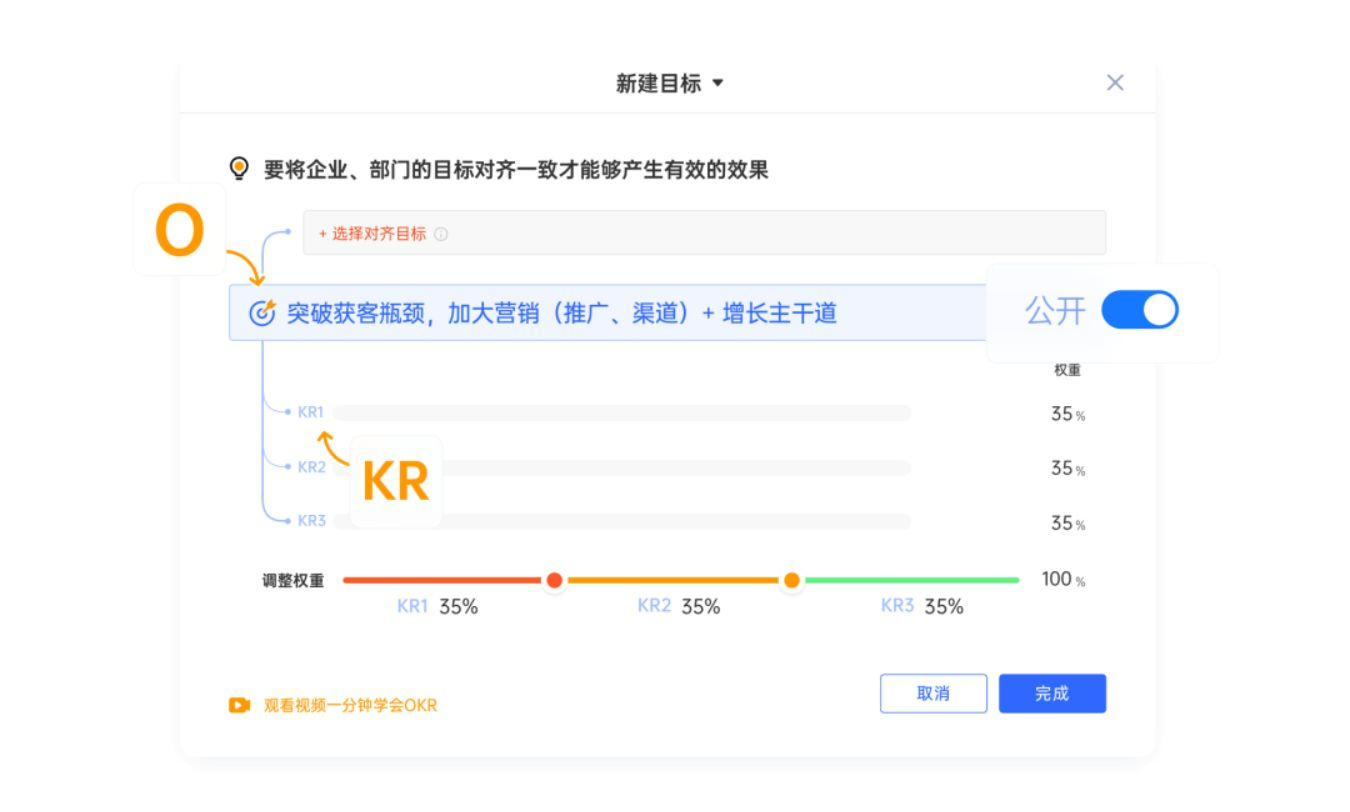Click the red weight slider handle
The width and height of the screenshot is (1350, 812).
click(x=554, y=580)
